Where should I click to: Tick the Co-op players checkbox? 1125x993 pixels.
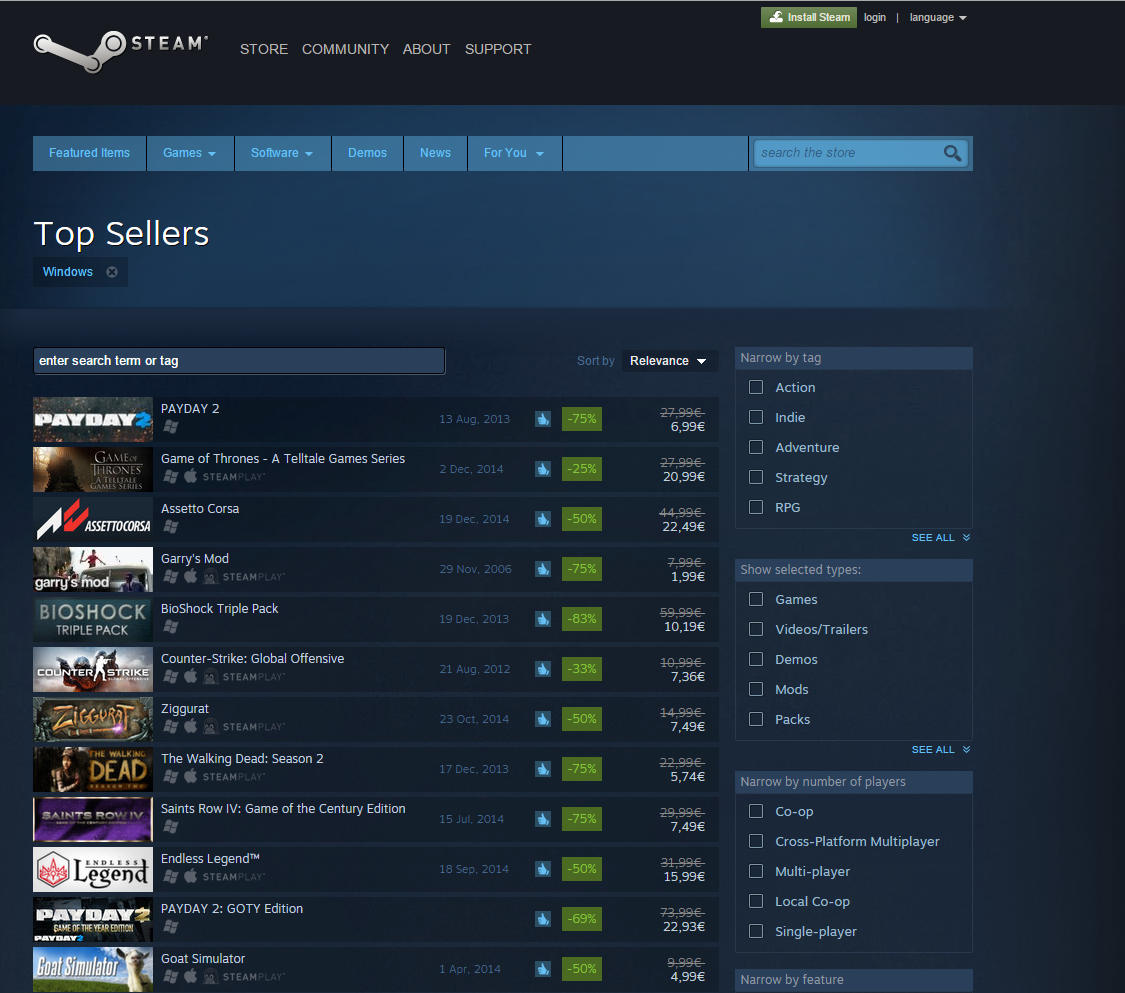756,811
